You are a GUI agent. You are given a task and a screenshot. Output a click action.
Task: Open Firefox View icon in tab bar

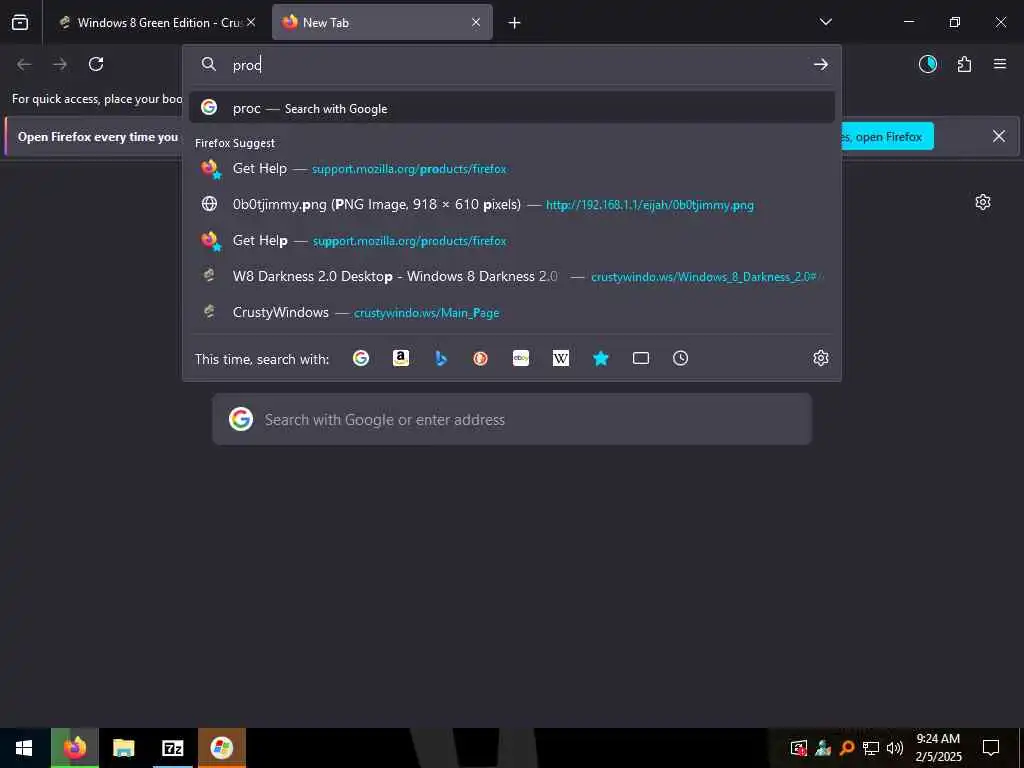point(20,22)
